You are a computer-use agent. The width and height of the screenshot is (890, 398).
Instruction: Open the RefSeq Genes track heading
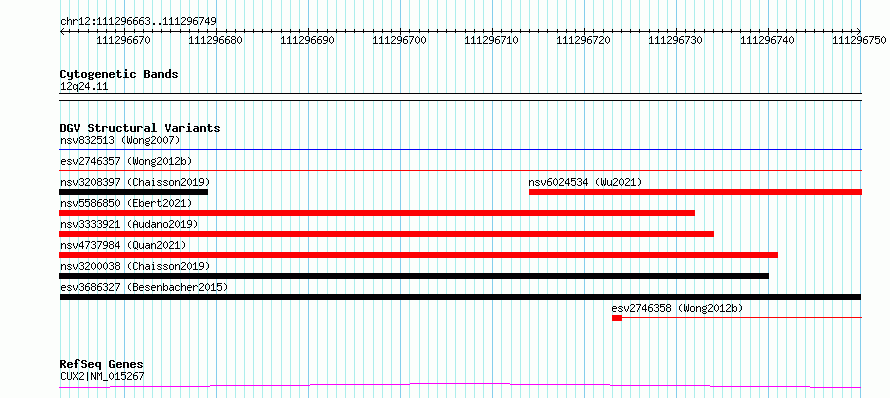coord(102,365)
